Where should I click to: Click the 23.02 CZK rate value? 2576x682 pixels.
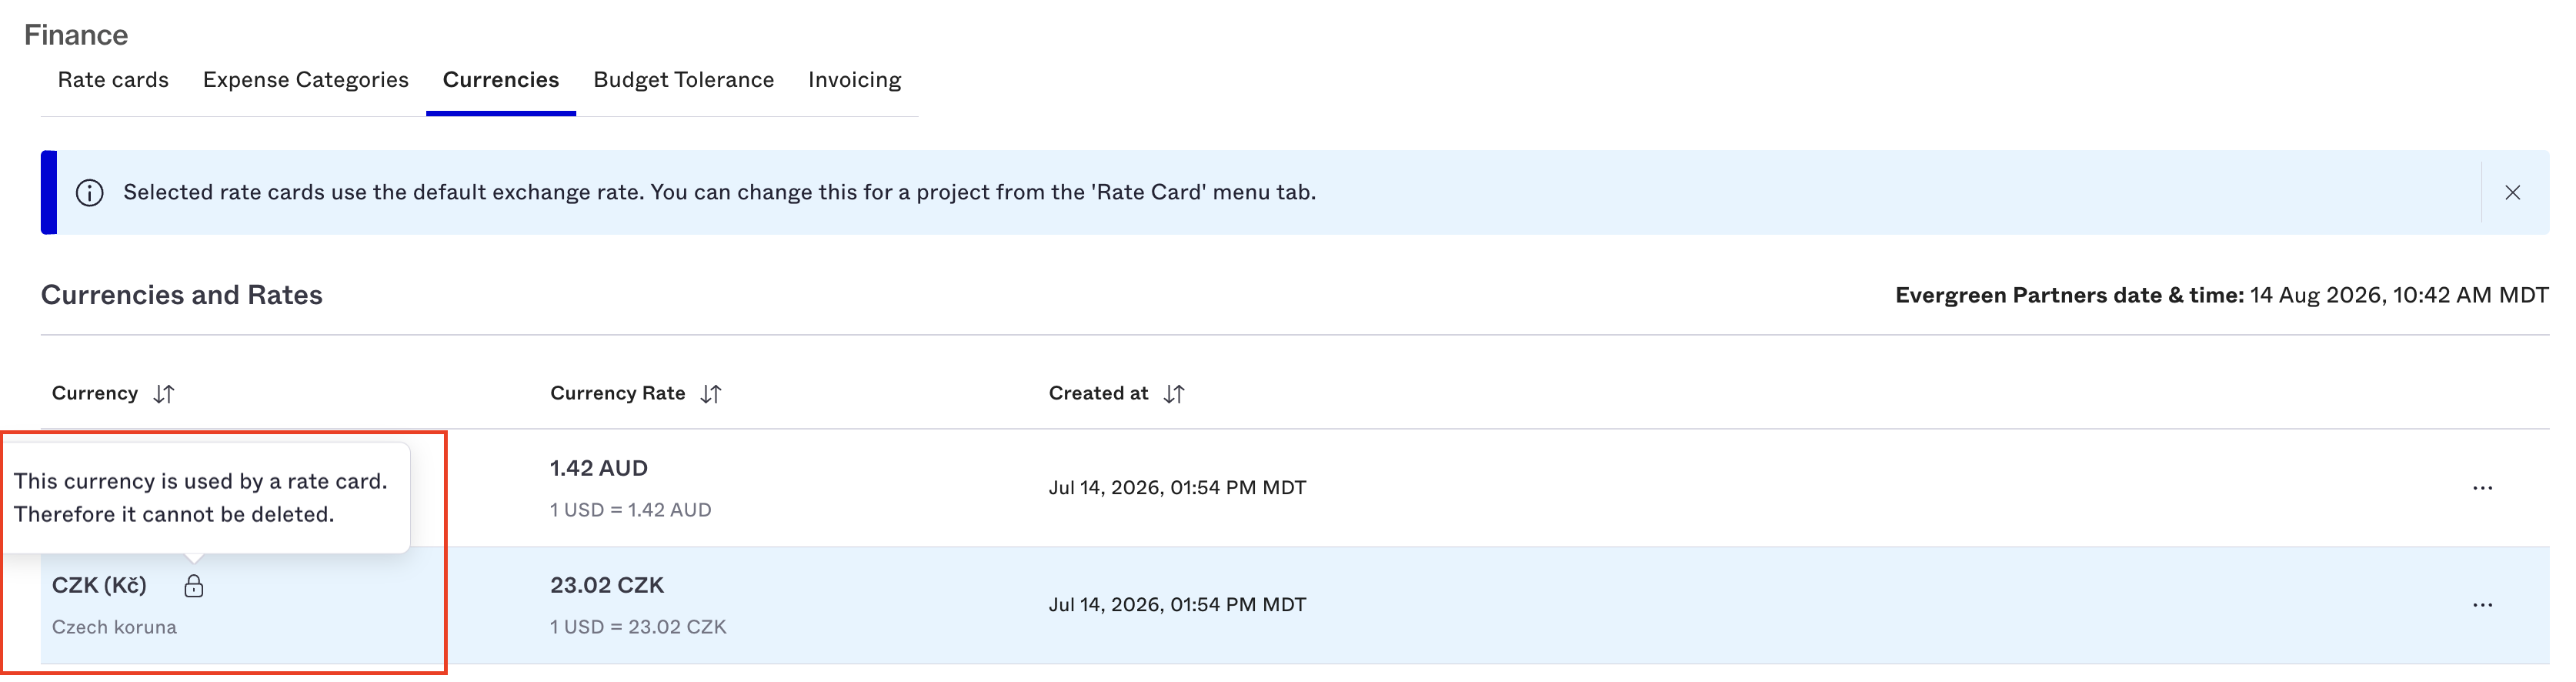point(607,586)
